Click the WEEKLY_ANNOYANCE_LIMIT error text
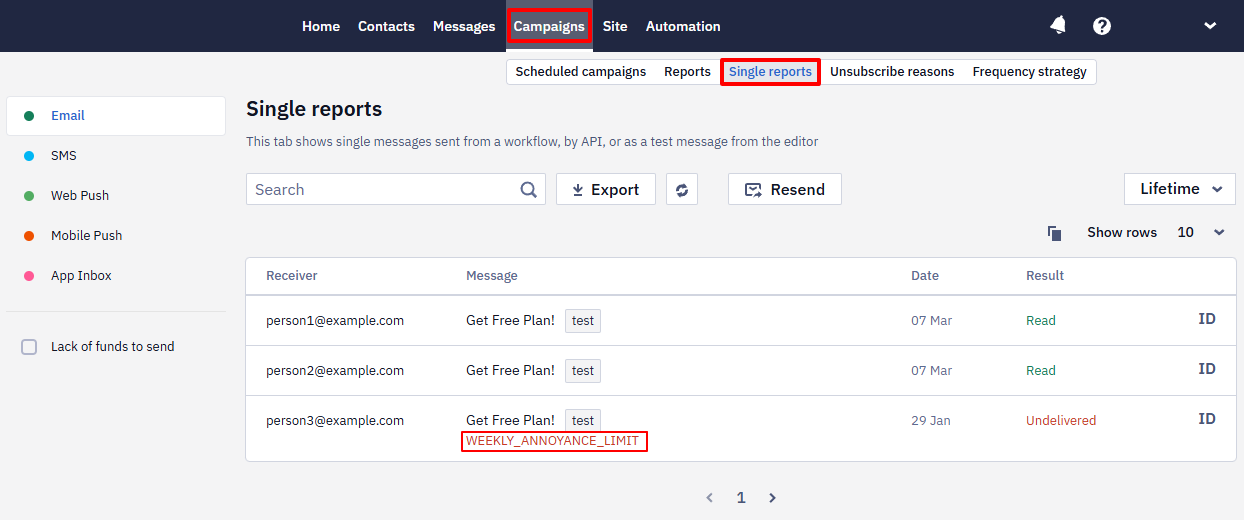This screenshot has width=1244, height=520. pyautogui.click(x=552, y=441)
